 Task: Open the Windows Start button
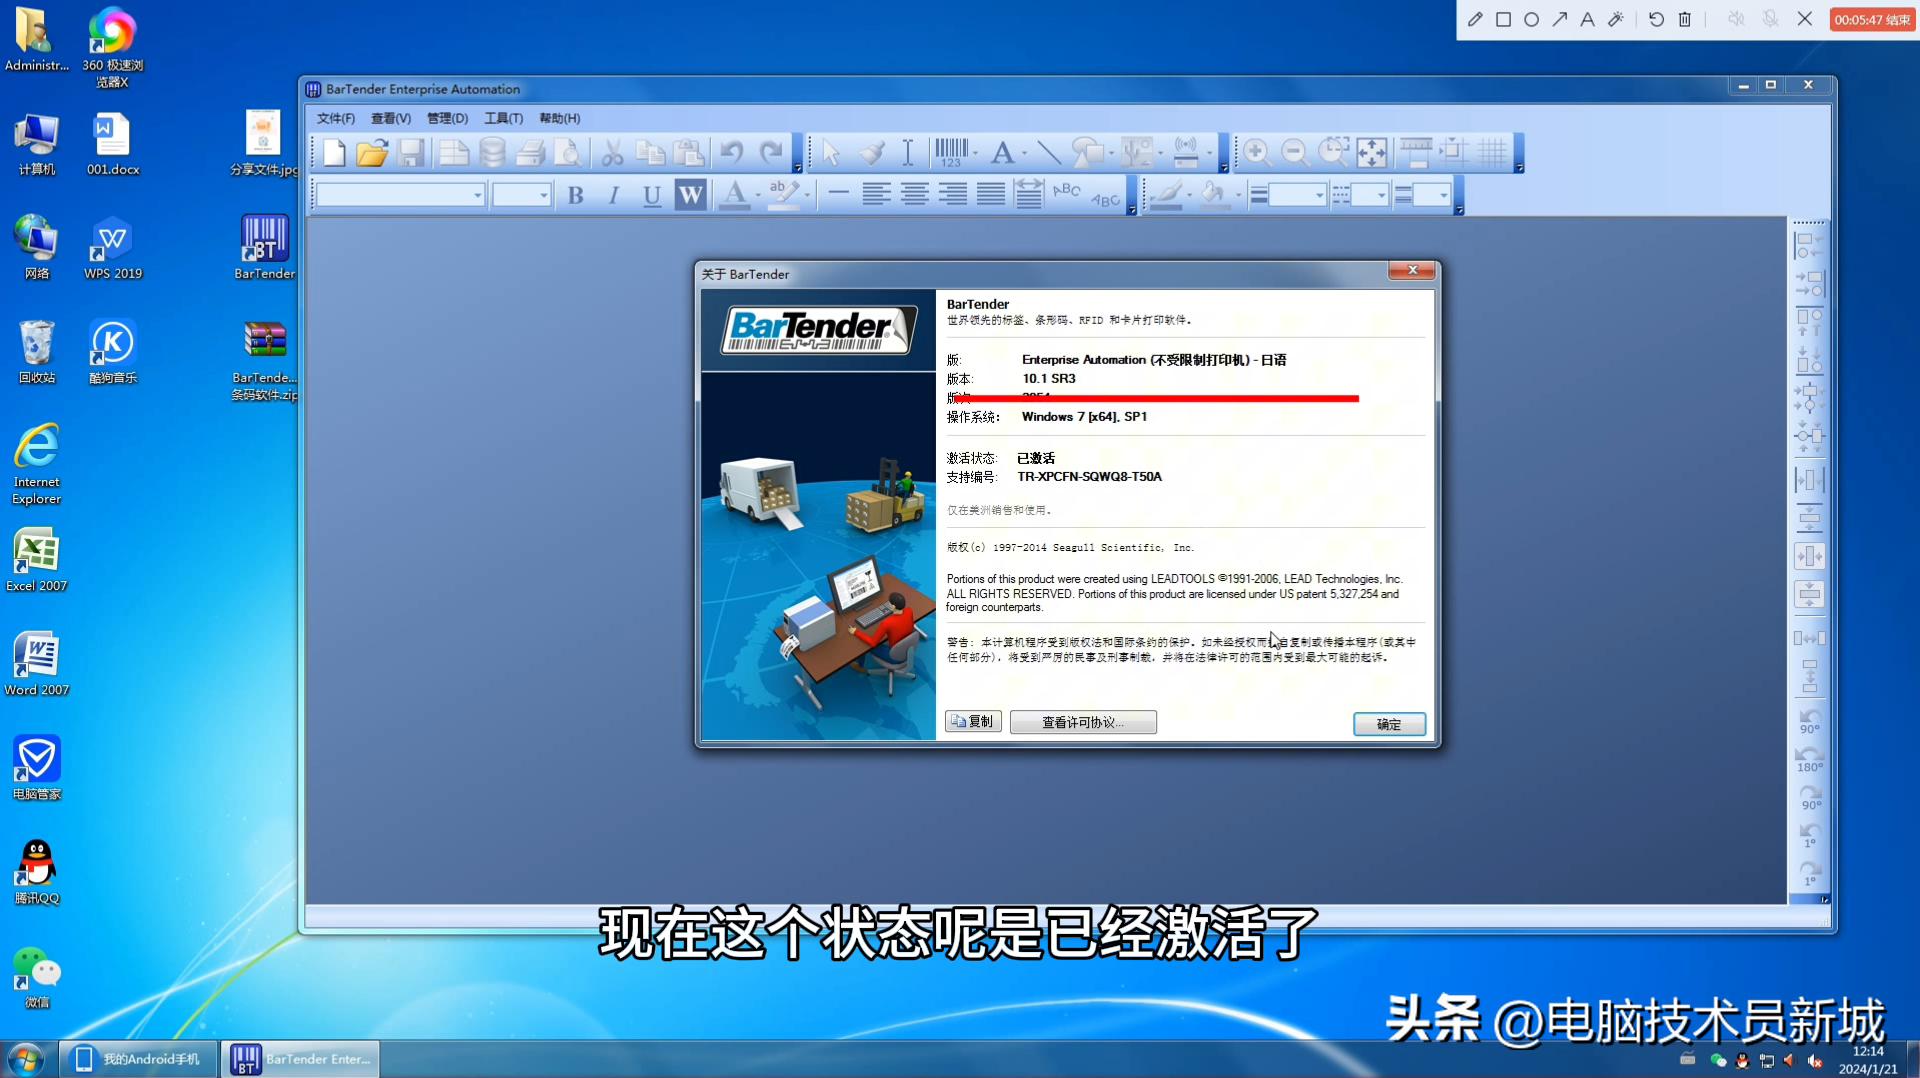tap(25, 1058)
